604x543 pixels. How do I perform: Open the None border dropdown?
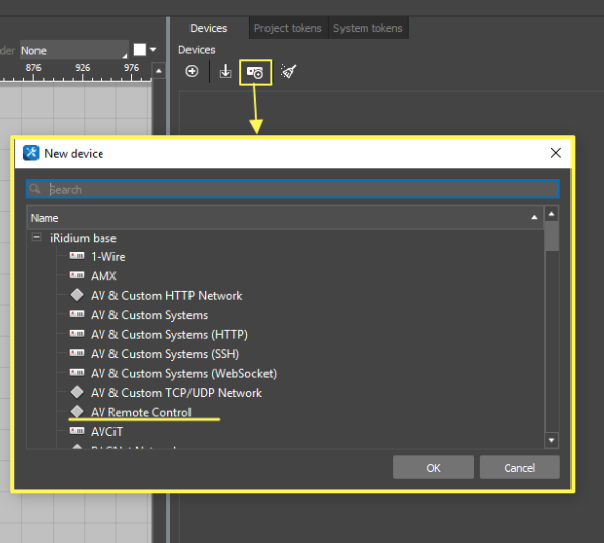[74, 50]
